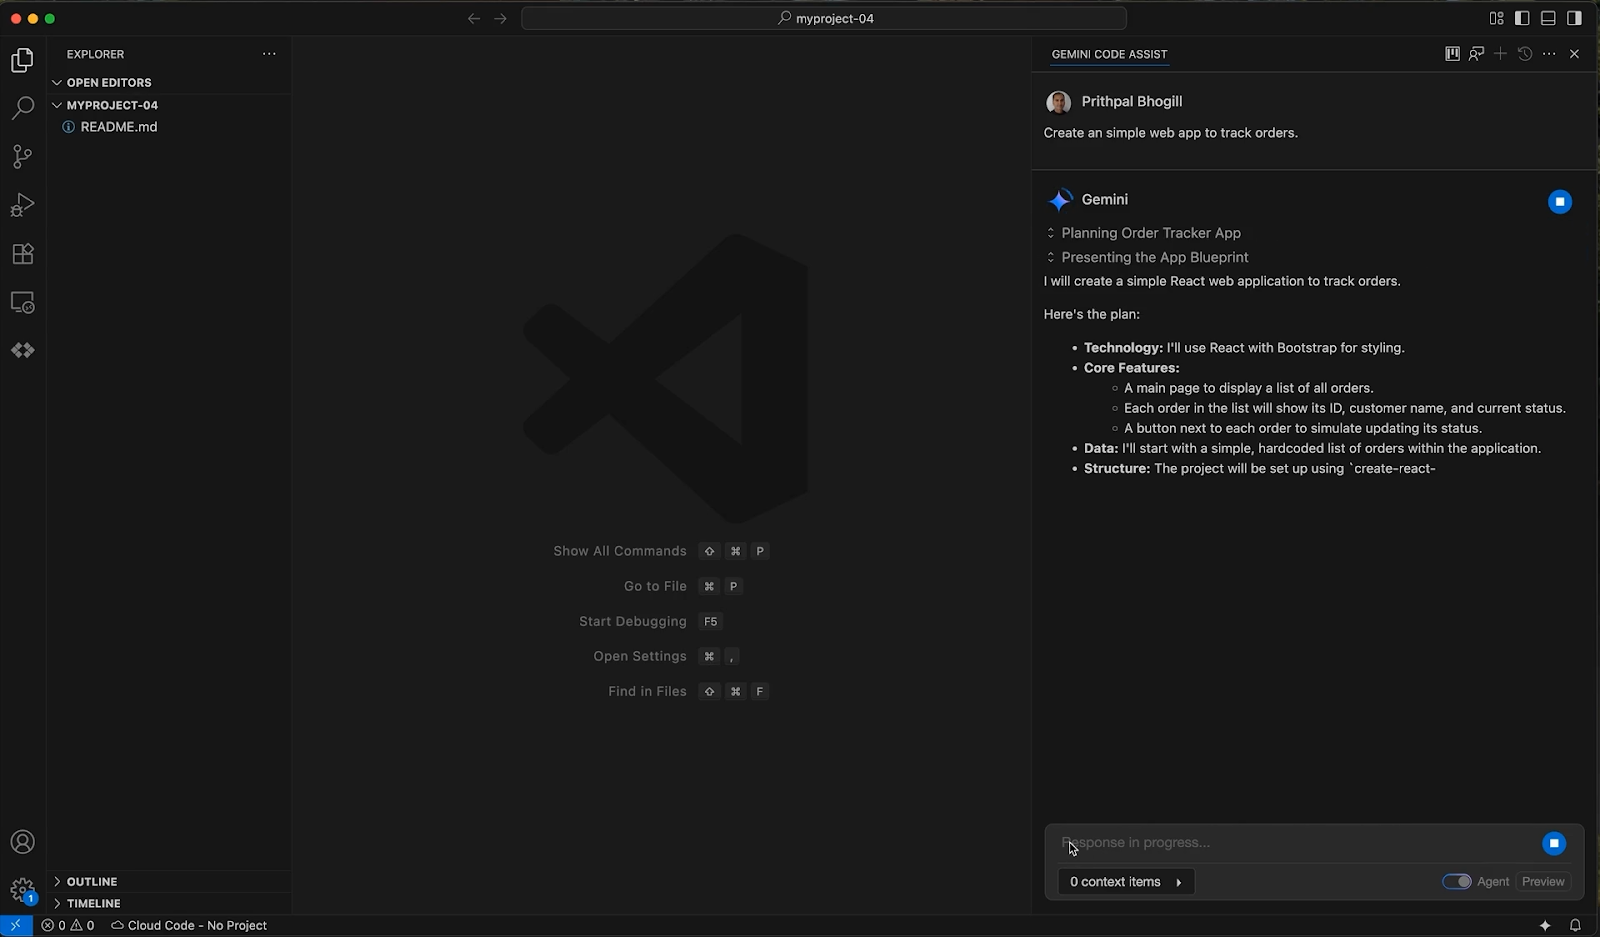Viewport: 1600px width, 937px height.
Task: Open errors and warnings count in status bar
Action: (68, 925)
